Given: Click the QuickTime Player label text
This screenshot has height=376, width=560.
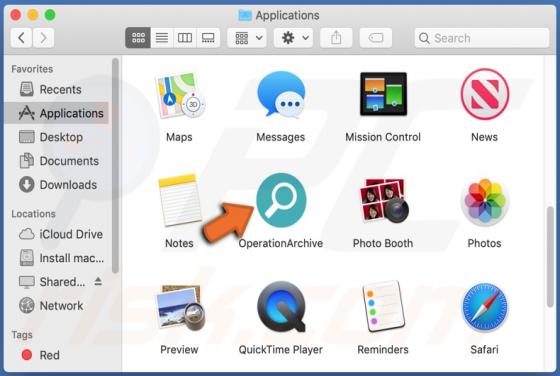Looking at the screenshot, I should tap(281, 350).
